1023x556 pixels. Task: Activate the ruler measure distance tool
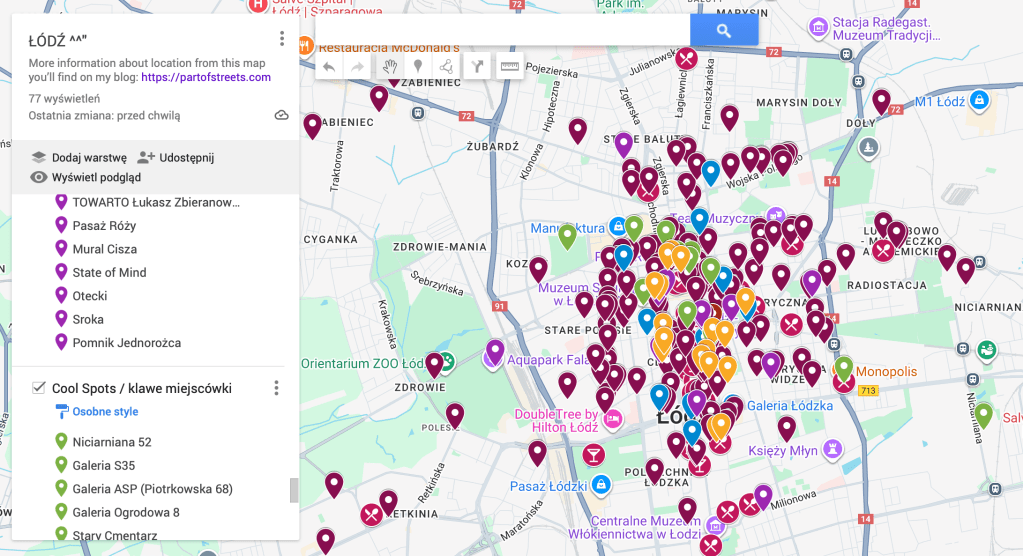pyautogui.click(x=510, y=67)
